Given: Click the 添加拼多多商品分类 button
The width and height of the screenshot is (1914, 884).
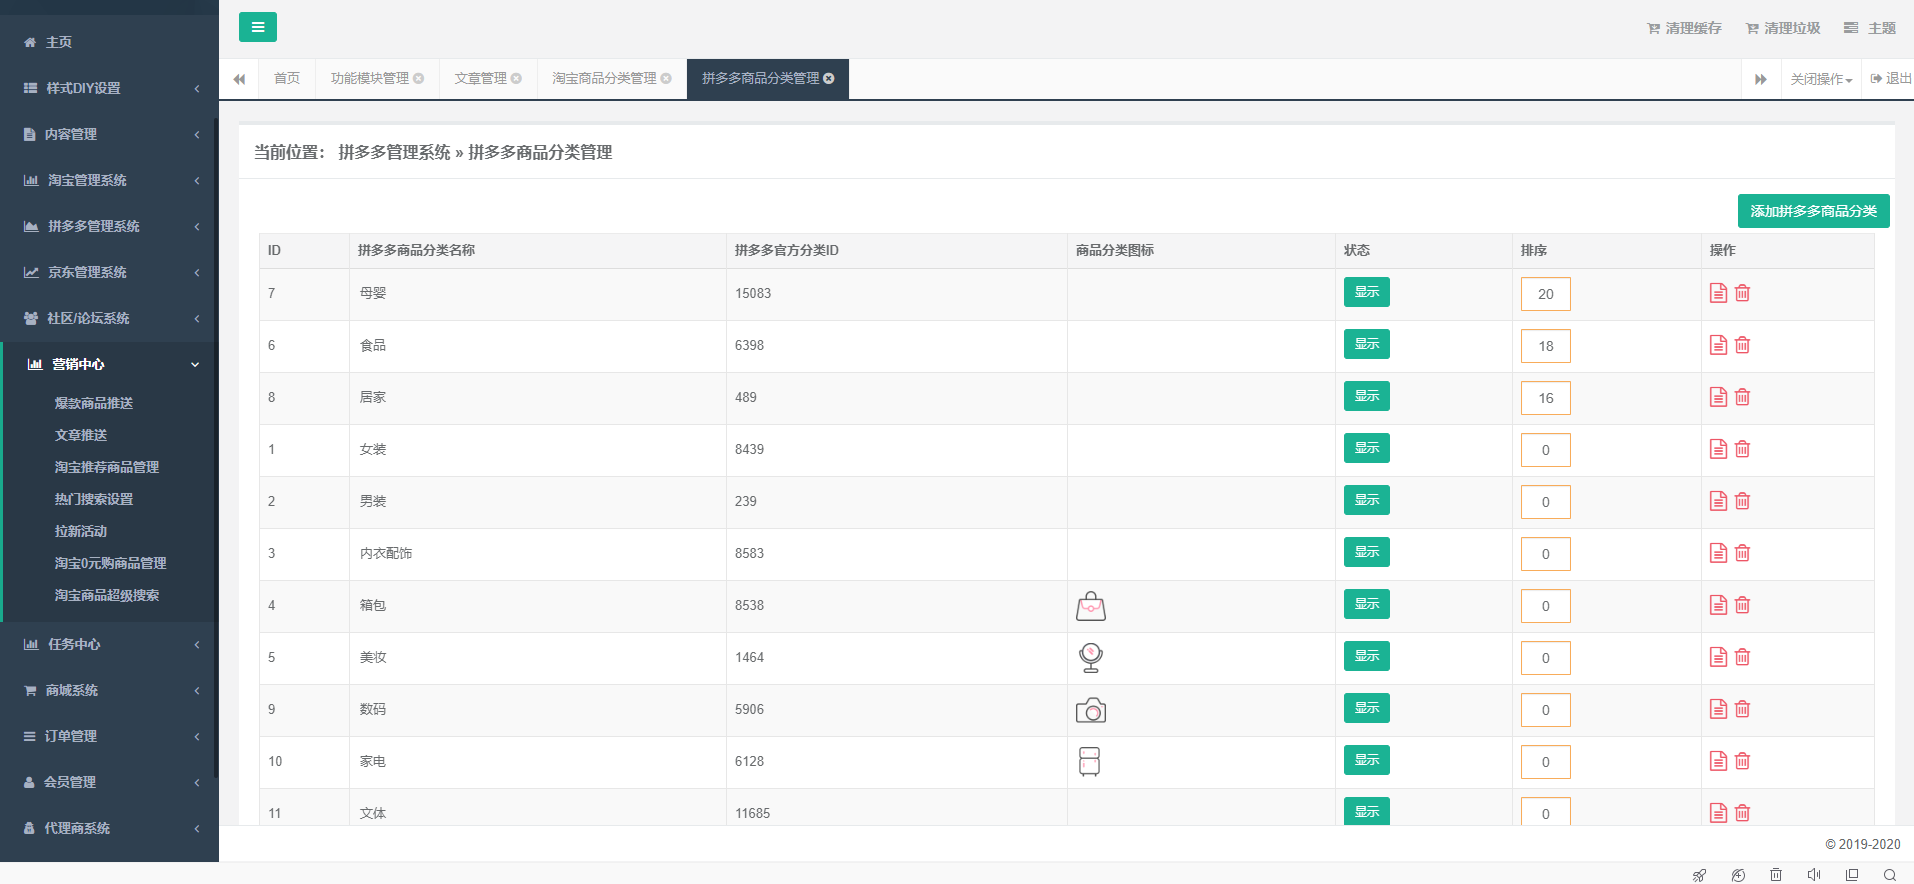Looking at the screenshot, I should click(1812, 211).
